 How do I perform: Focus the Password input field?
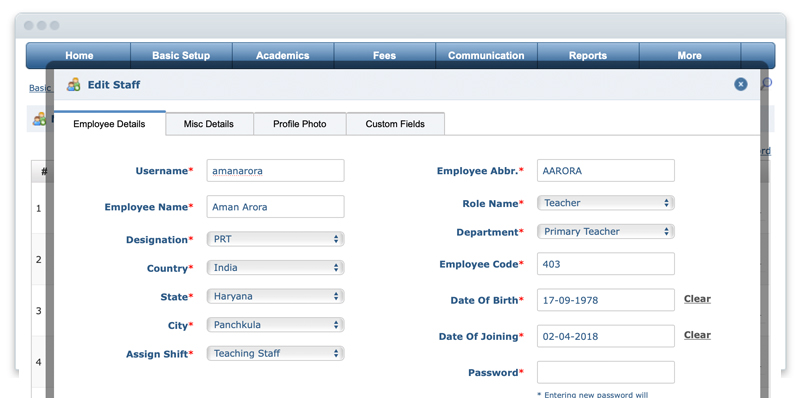pyautogui.click(x=606, y=372)
